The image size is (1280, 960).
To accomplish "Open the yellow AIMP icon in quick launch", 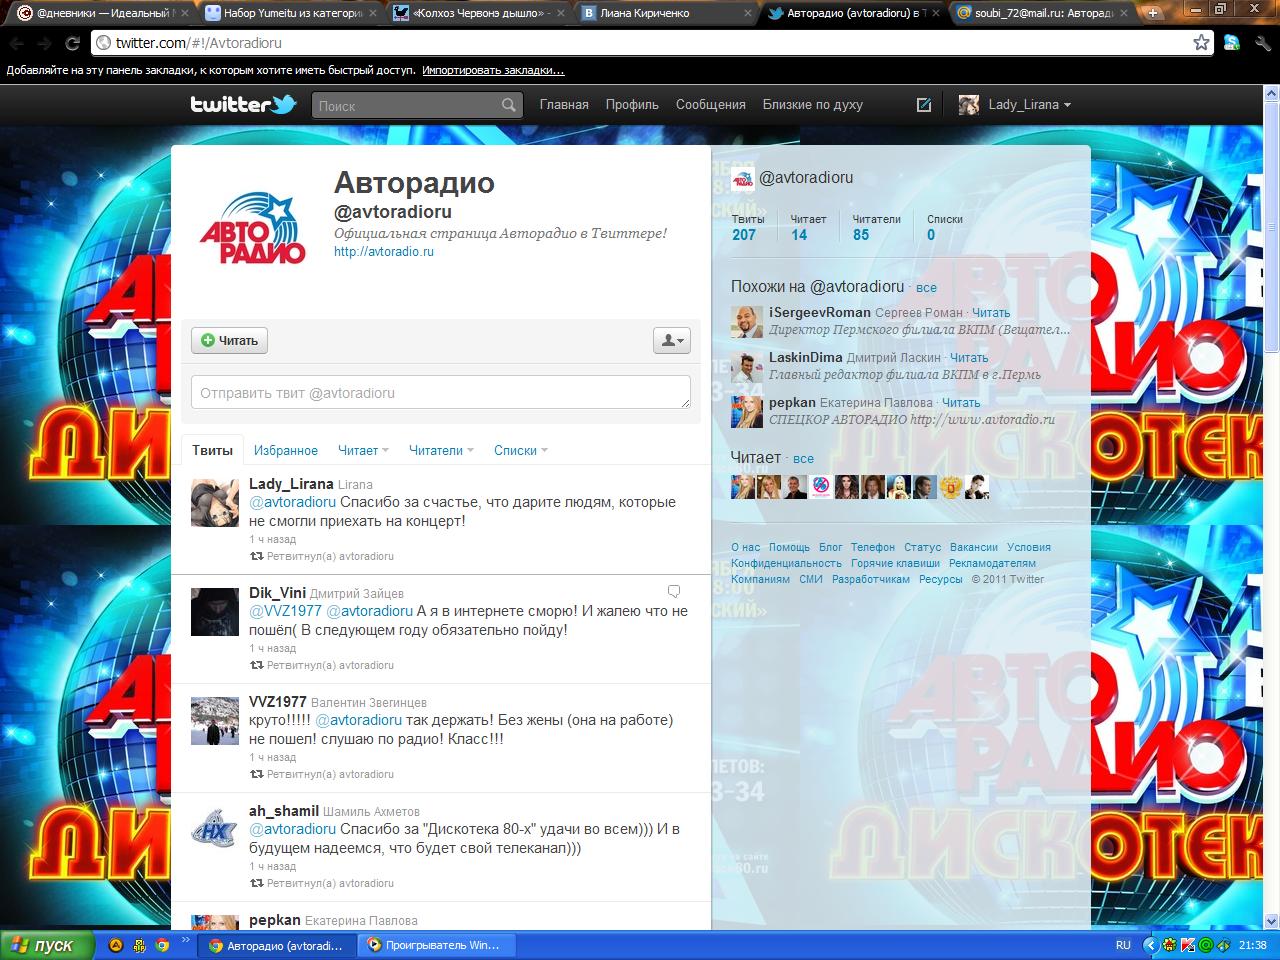I will tap(116, 945).
